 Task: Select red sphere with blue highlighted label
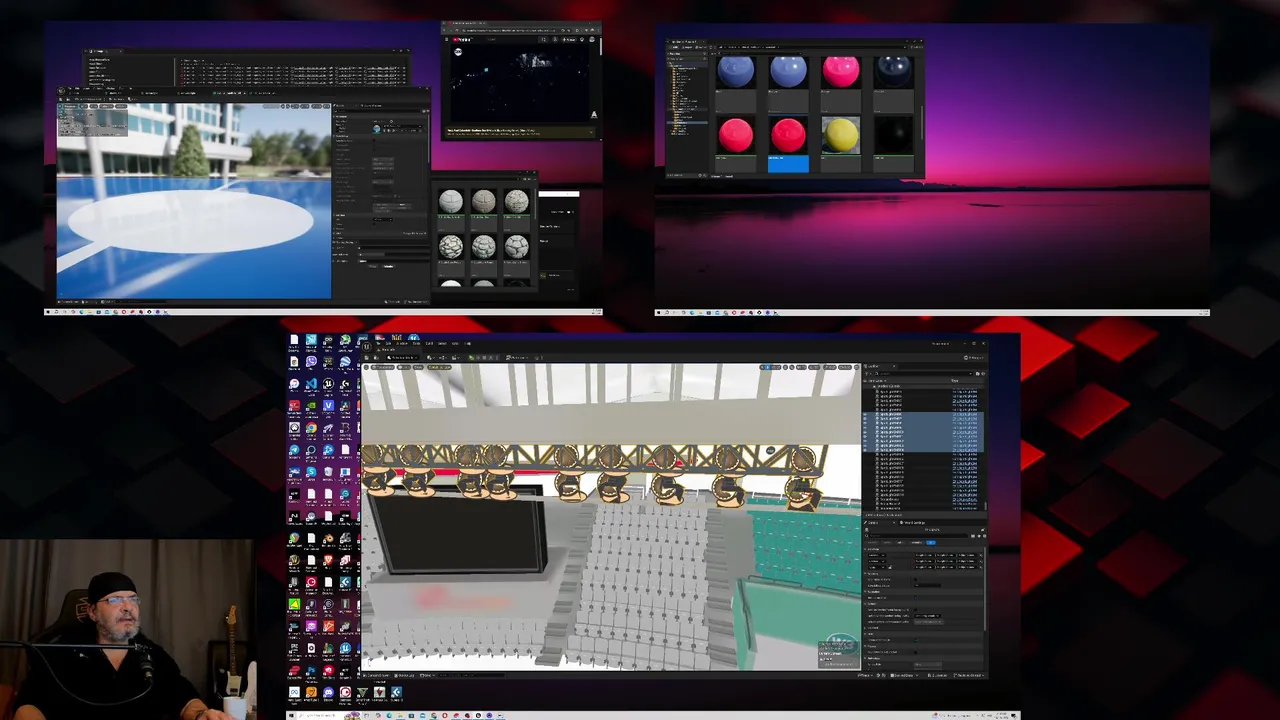click(788, 135)
